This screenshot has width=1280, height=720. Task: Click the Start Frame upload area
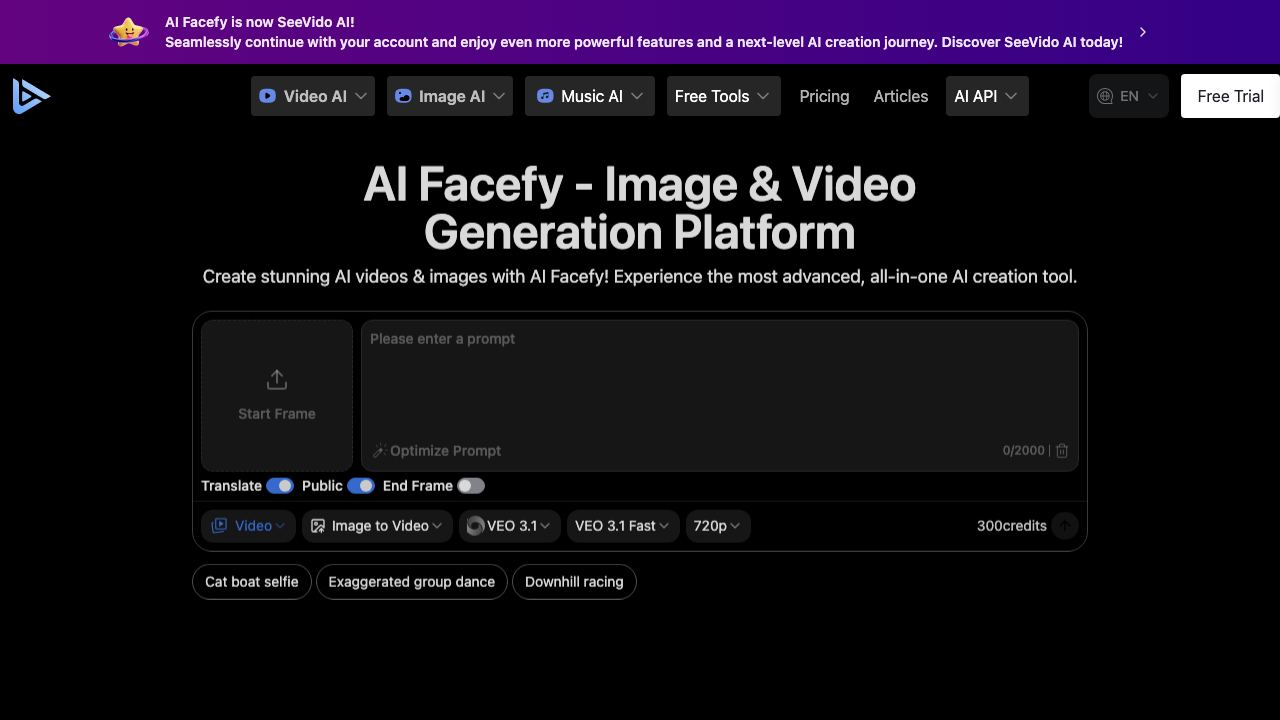pos(277,395)
